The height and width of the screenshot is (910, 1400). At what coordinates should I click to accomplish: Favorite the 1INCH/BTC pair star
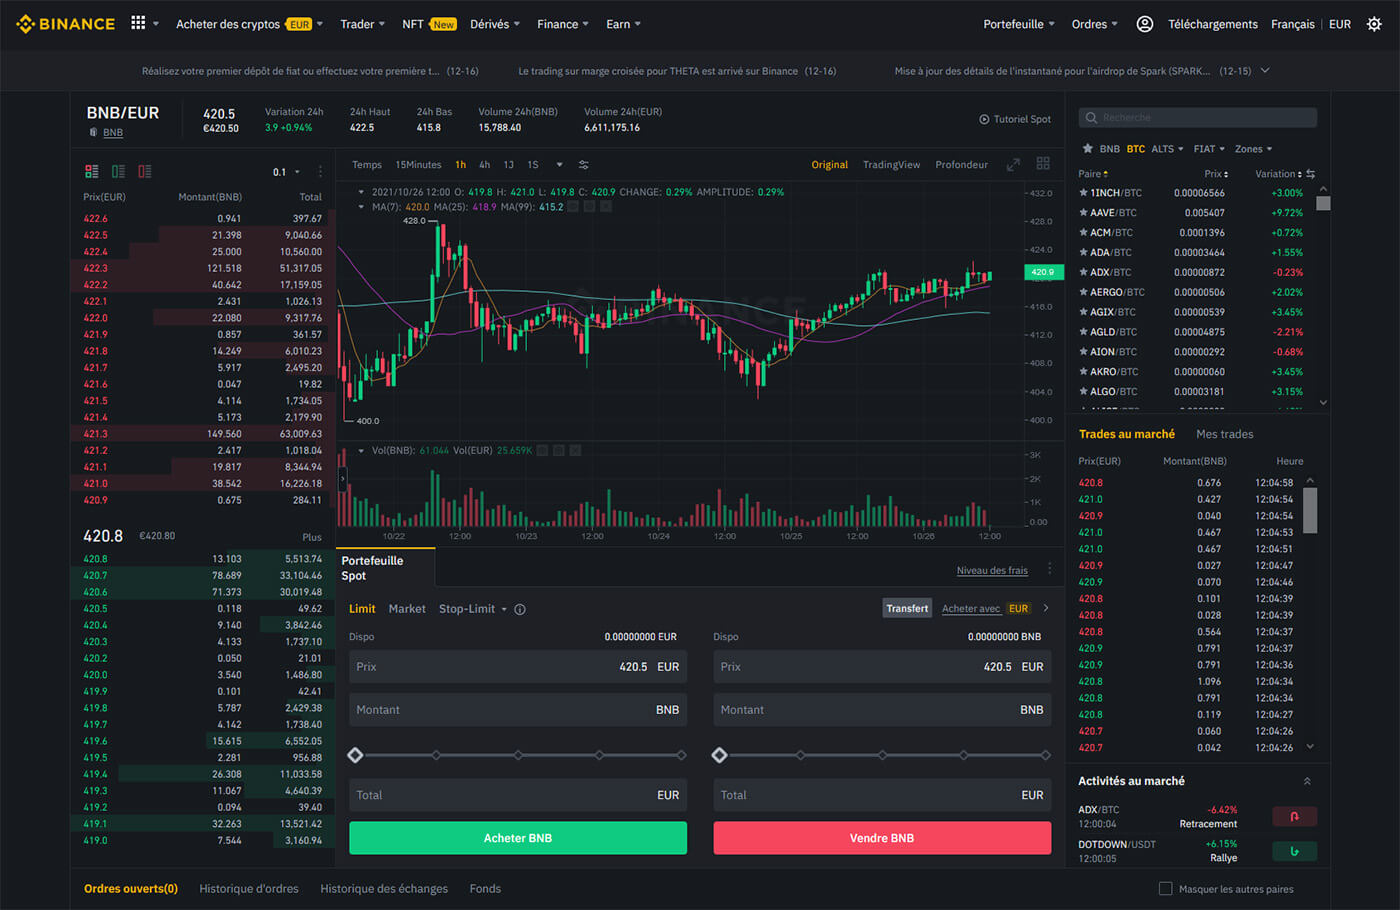(1083, 192)
